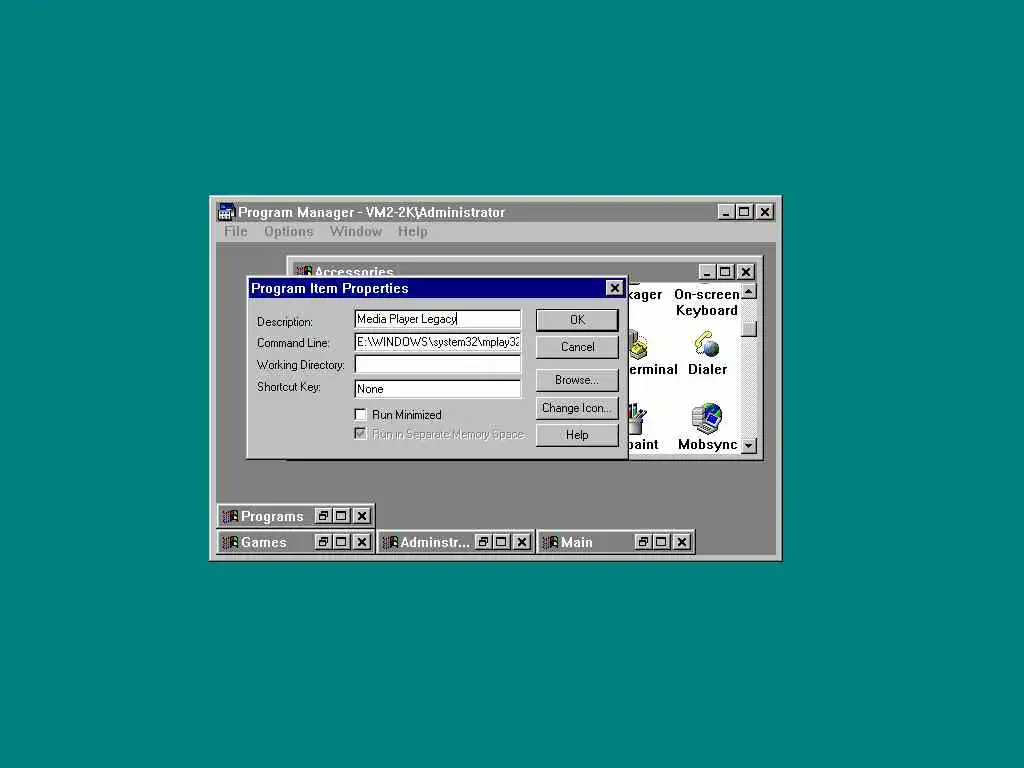The image size is (1024, 768).
Task: Click Accessories scrollbar down arrow
Action: click(749, 445)
